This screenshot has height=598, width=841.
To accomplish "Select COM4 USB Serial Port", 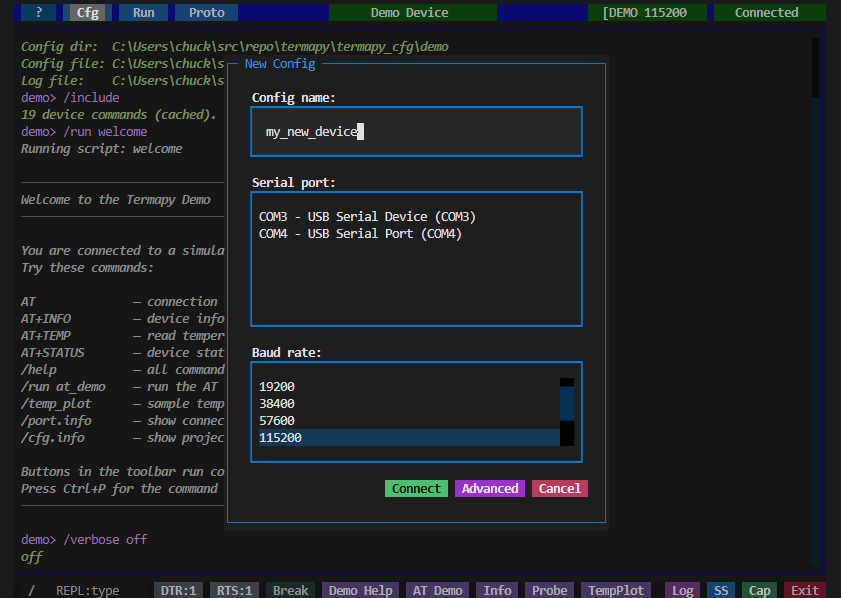I will coord(360,233).
